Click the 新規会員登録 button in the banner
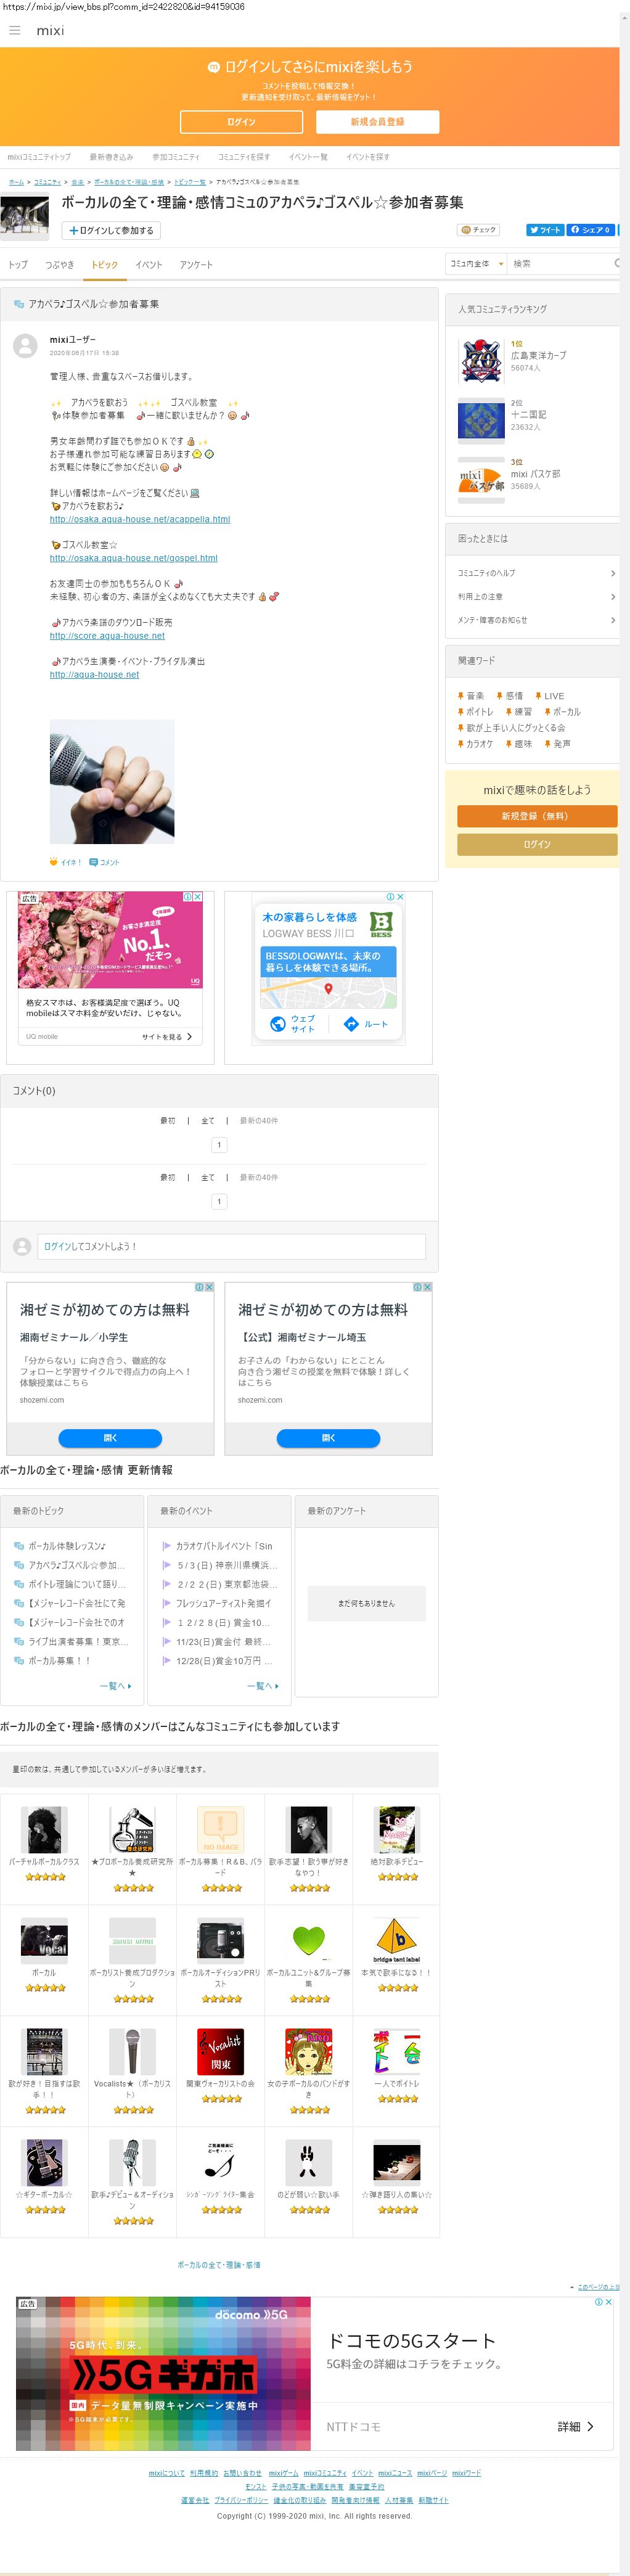 (x=377, y=122)
